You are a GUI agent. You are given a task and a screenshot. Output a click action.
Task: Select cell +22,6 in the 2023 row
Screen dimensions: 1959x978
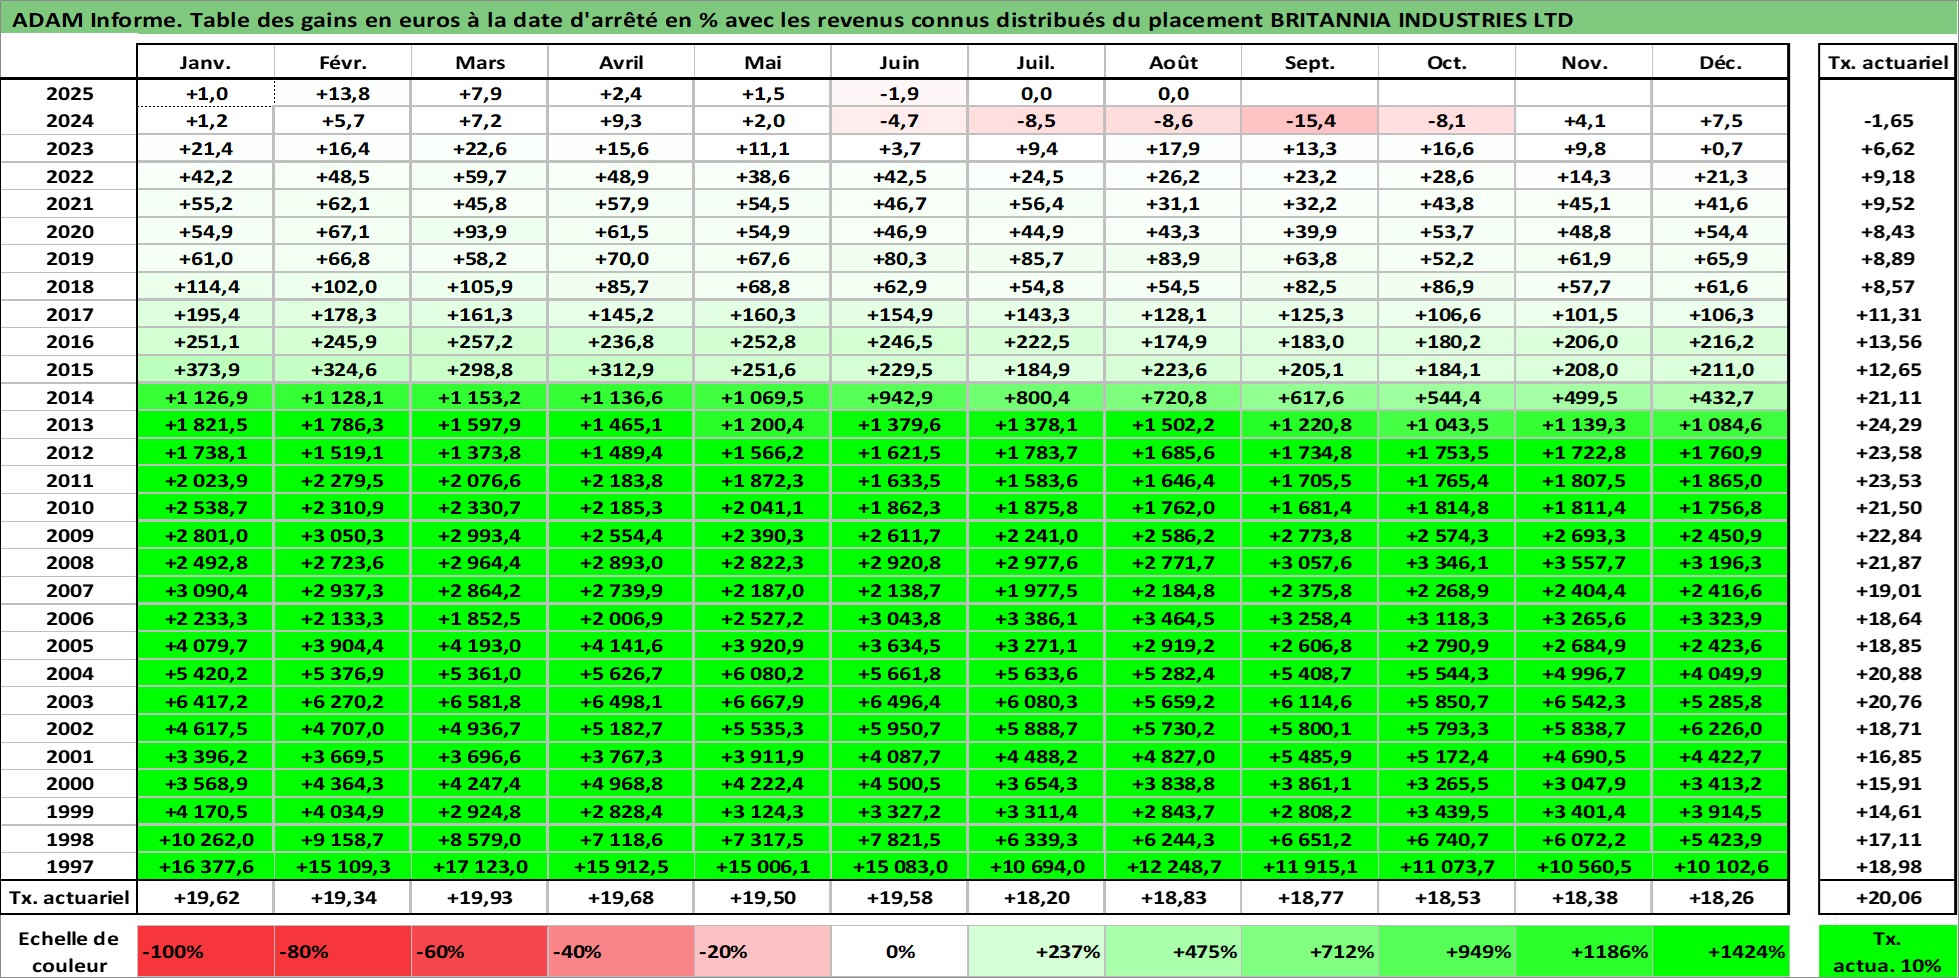479,149
